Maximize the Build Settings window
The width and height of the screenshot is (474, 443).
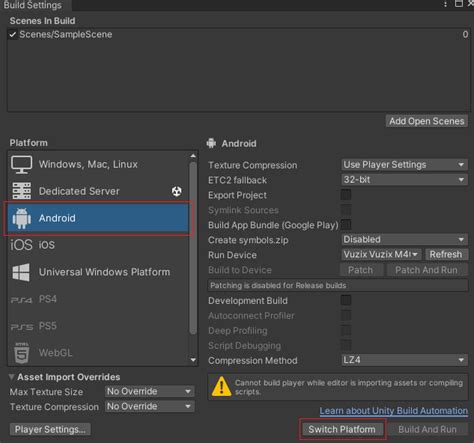[x=459, y=4]
